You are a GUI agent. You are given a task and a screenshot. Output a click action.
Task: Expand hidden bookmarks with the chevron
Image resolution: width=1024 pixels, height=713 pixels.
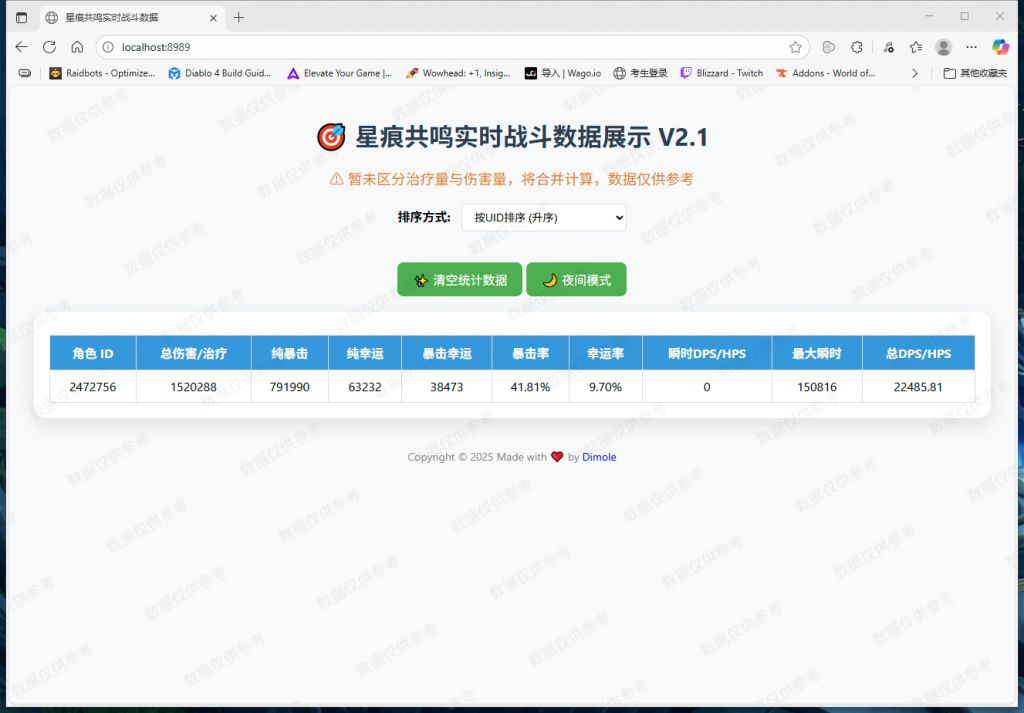914,72
